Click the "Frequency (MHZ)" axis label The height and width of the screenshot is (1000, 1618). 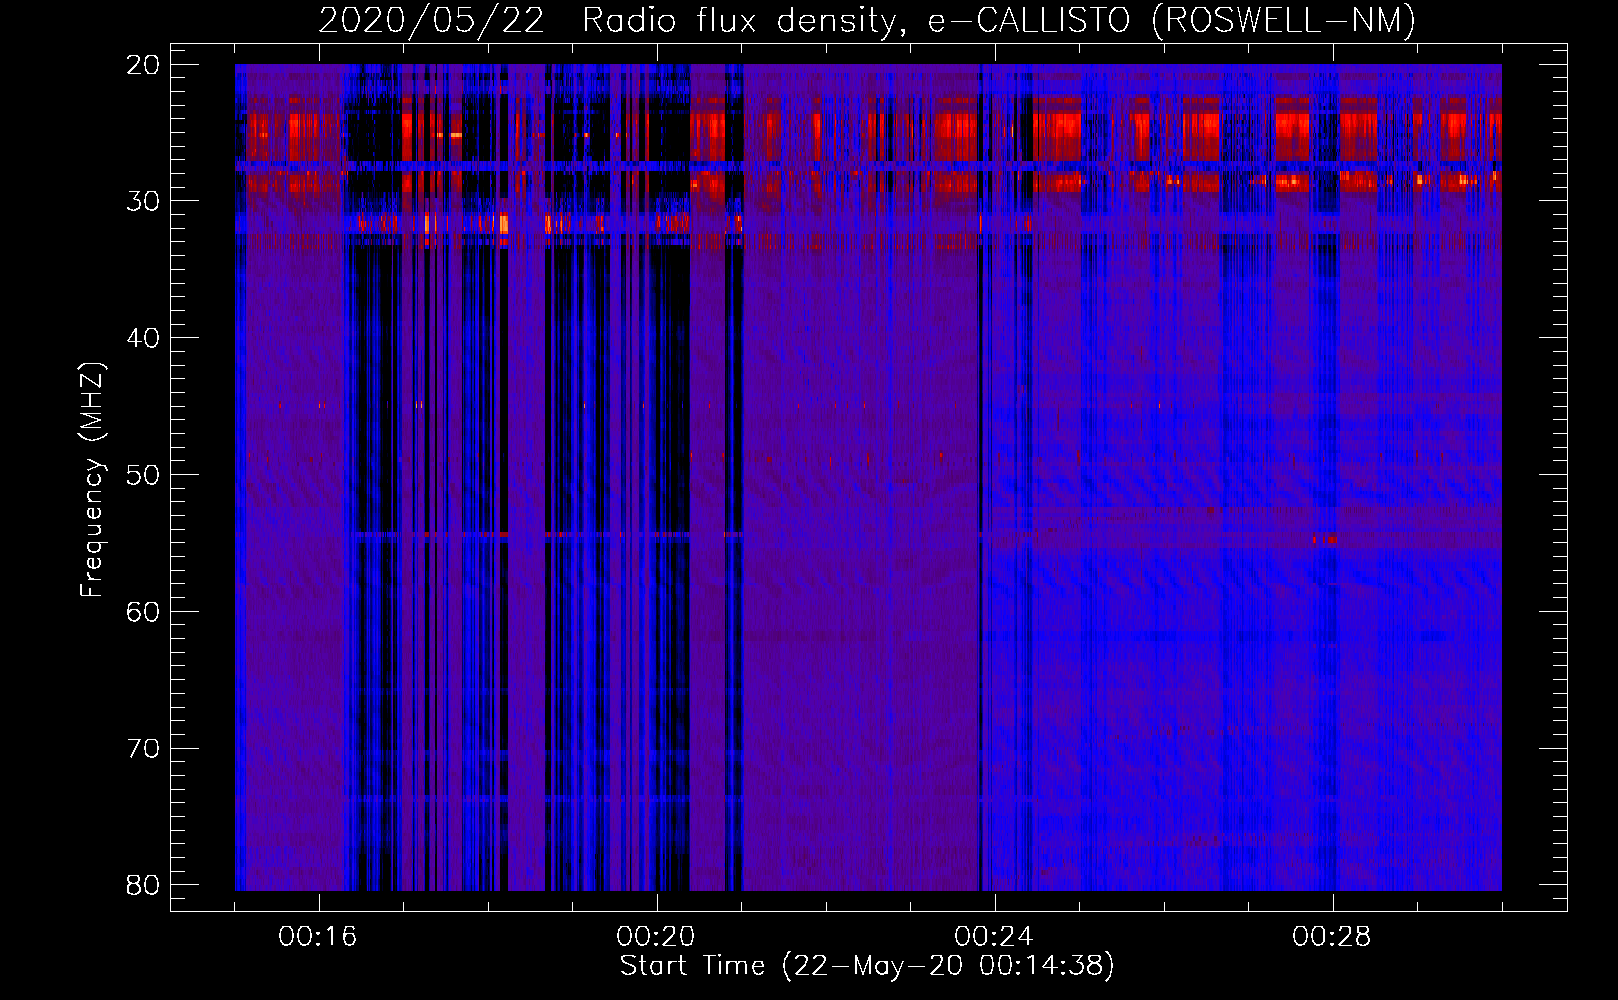pos(92,479)
